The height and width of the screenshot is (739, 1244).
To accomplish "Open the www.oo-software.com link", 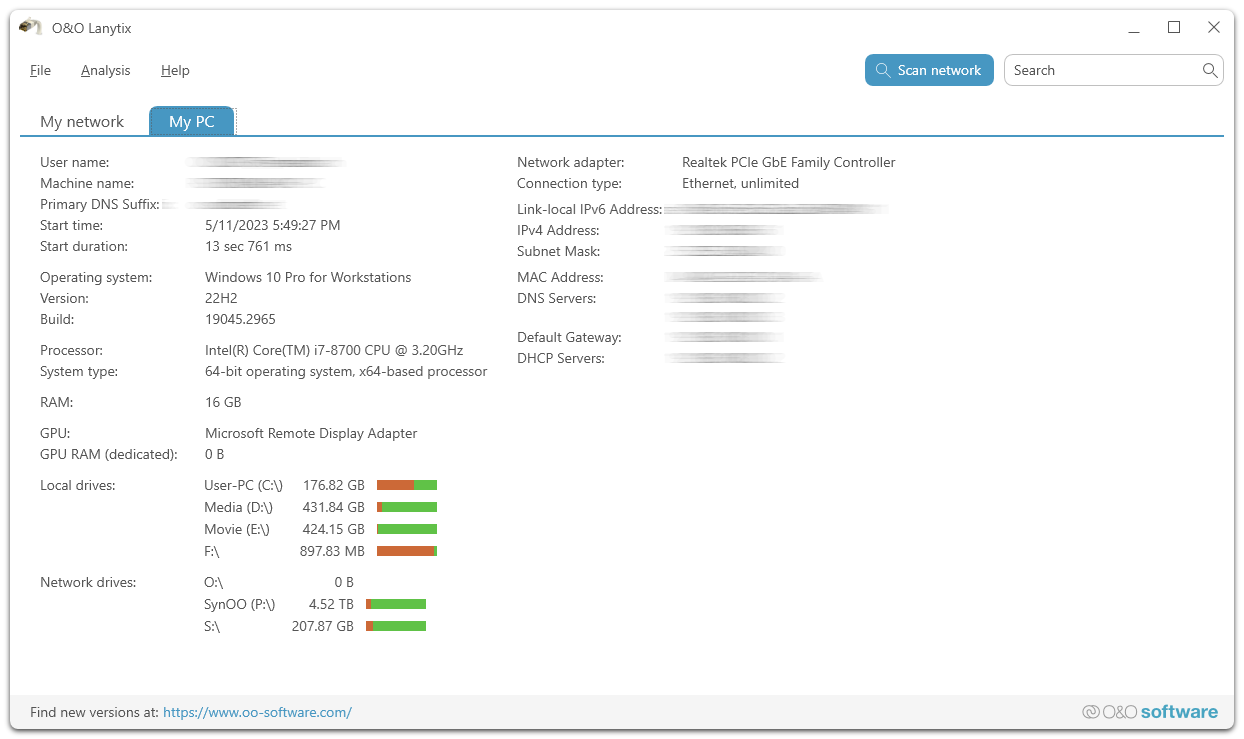I will pyautogui.click(x=257, y=713).
